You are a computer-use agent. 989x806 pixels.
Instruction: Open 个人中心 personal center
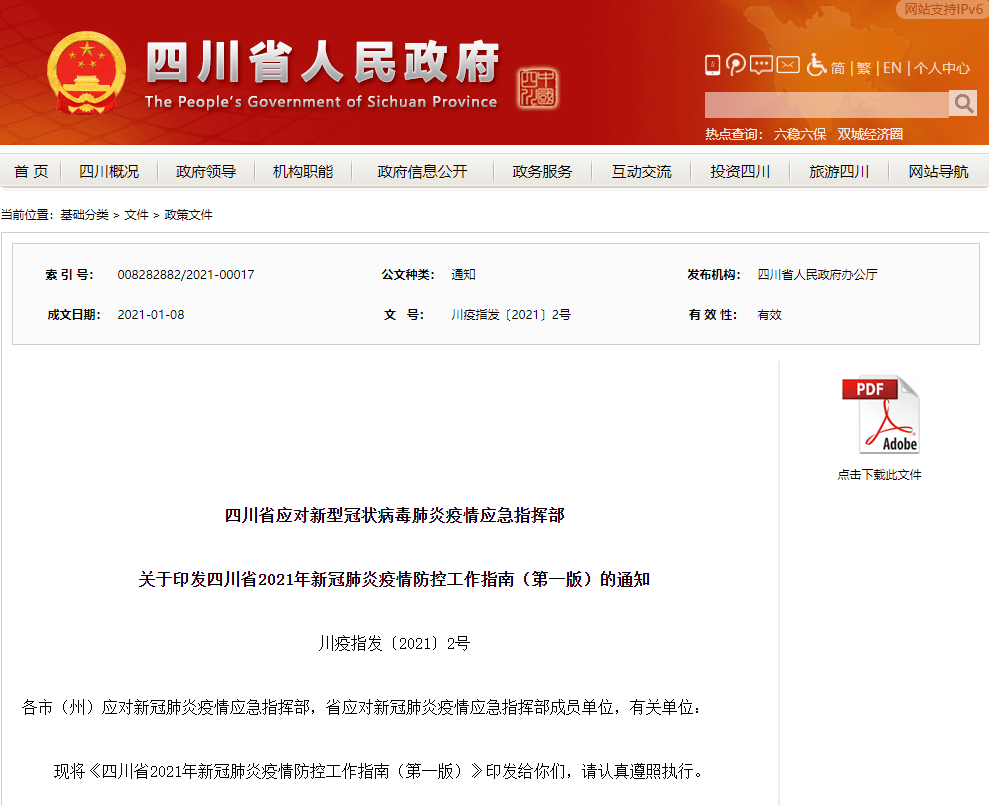(942, 68)
